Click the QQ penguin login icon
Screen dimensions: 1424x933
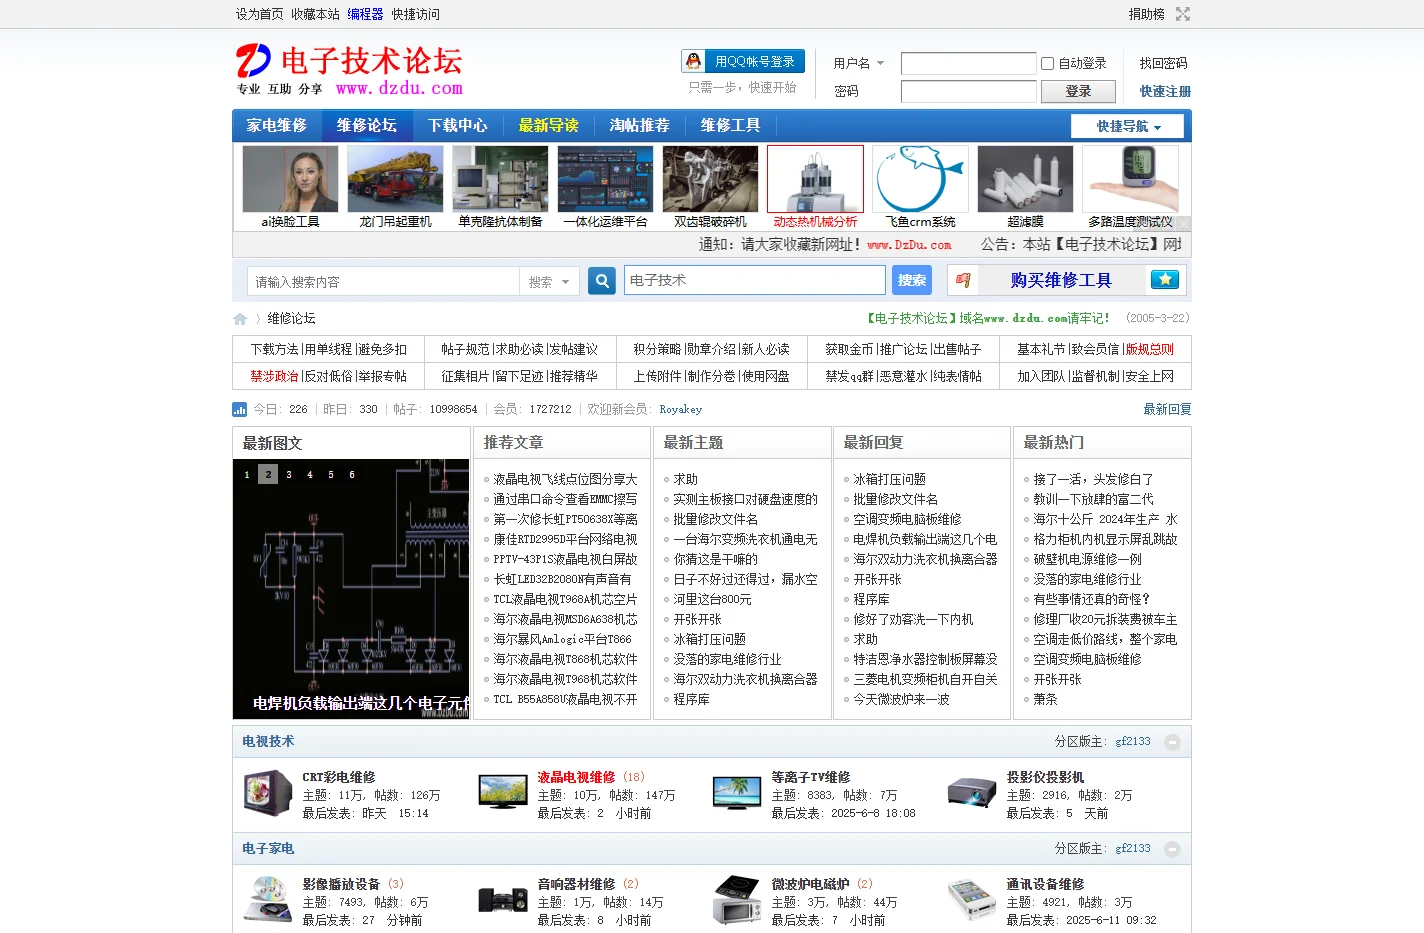click(x=693, y=61)
